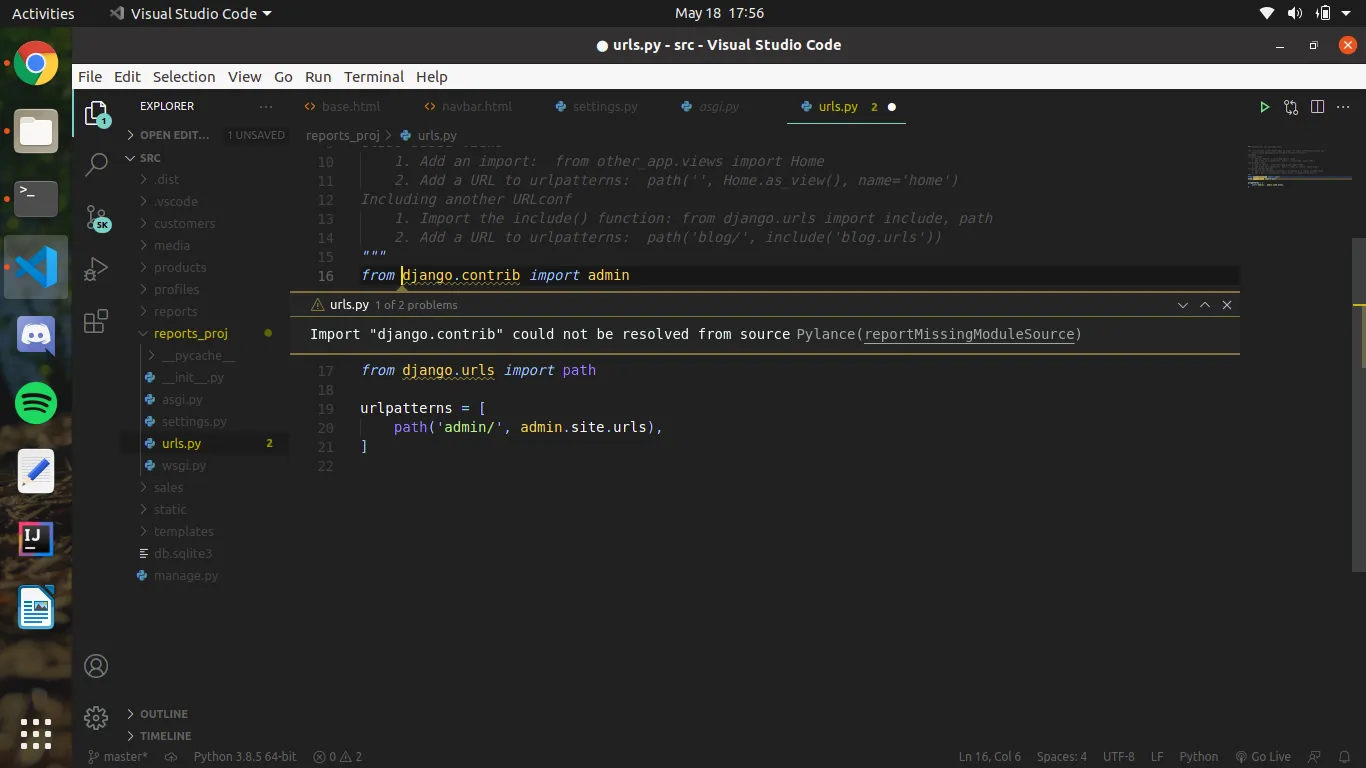Screen dimensions: 1366x768
Task: Go to next problem in peek widget
Action: coord(1183,305)
